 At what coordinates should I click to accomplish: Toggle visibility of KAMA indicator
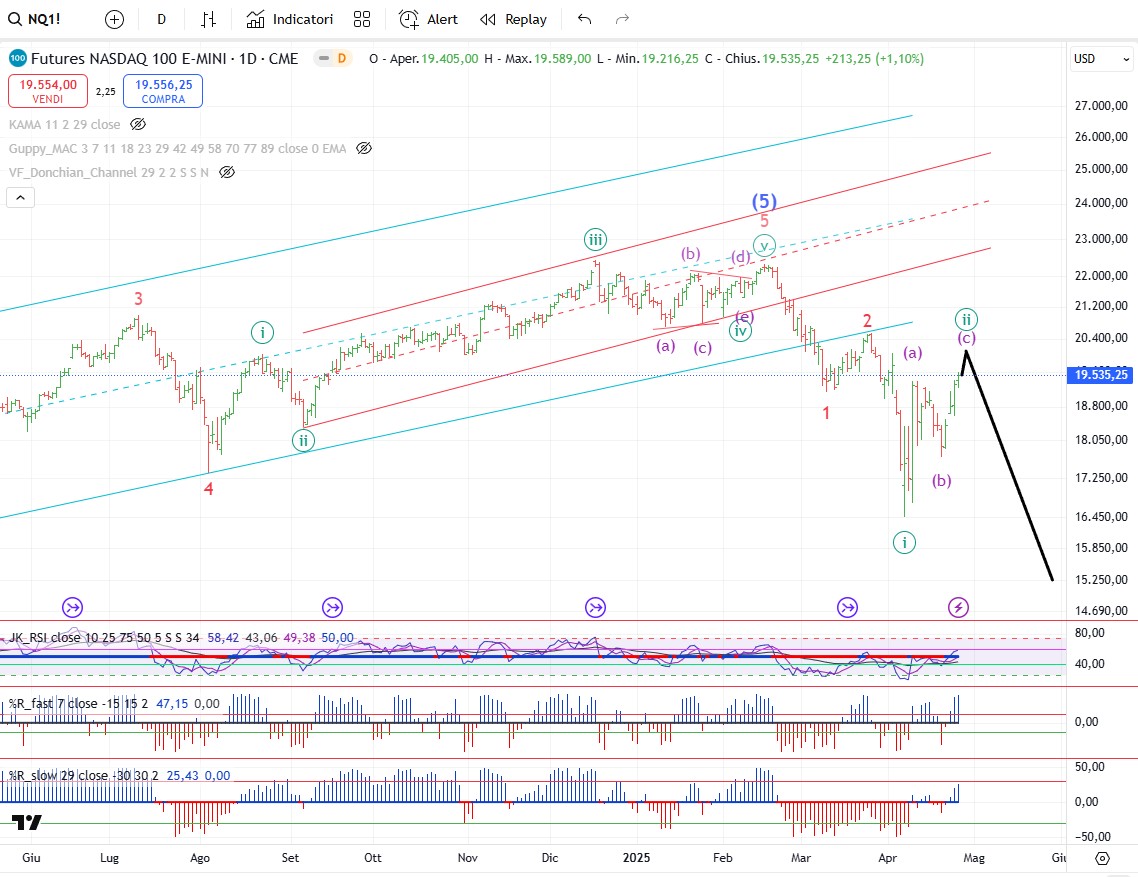(x=138, y=124)
